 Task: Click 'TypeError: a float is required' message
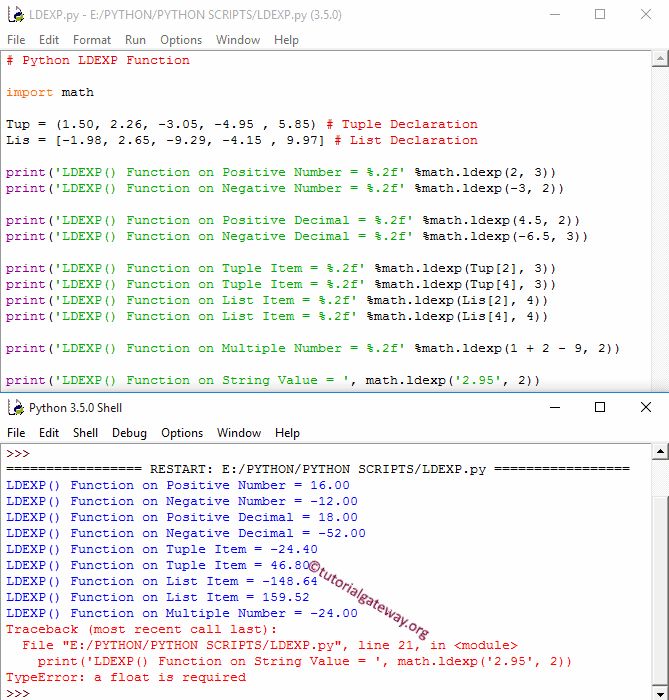pyautogui.click(x=126, y=678)
